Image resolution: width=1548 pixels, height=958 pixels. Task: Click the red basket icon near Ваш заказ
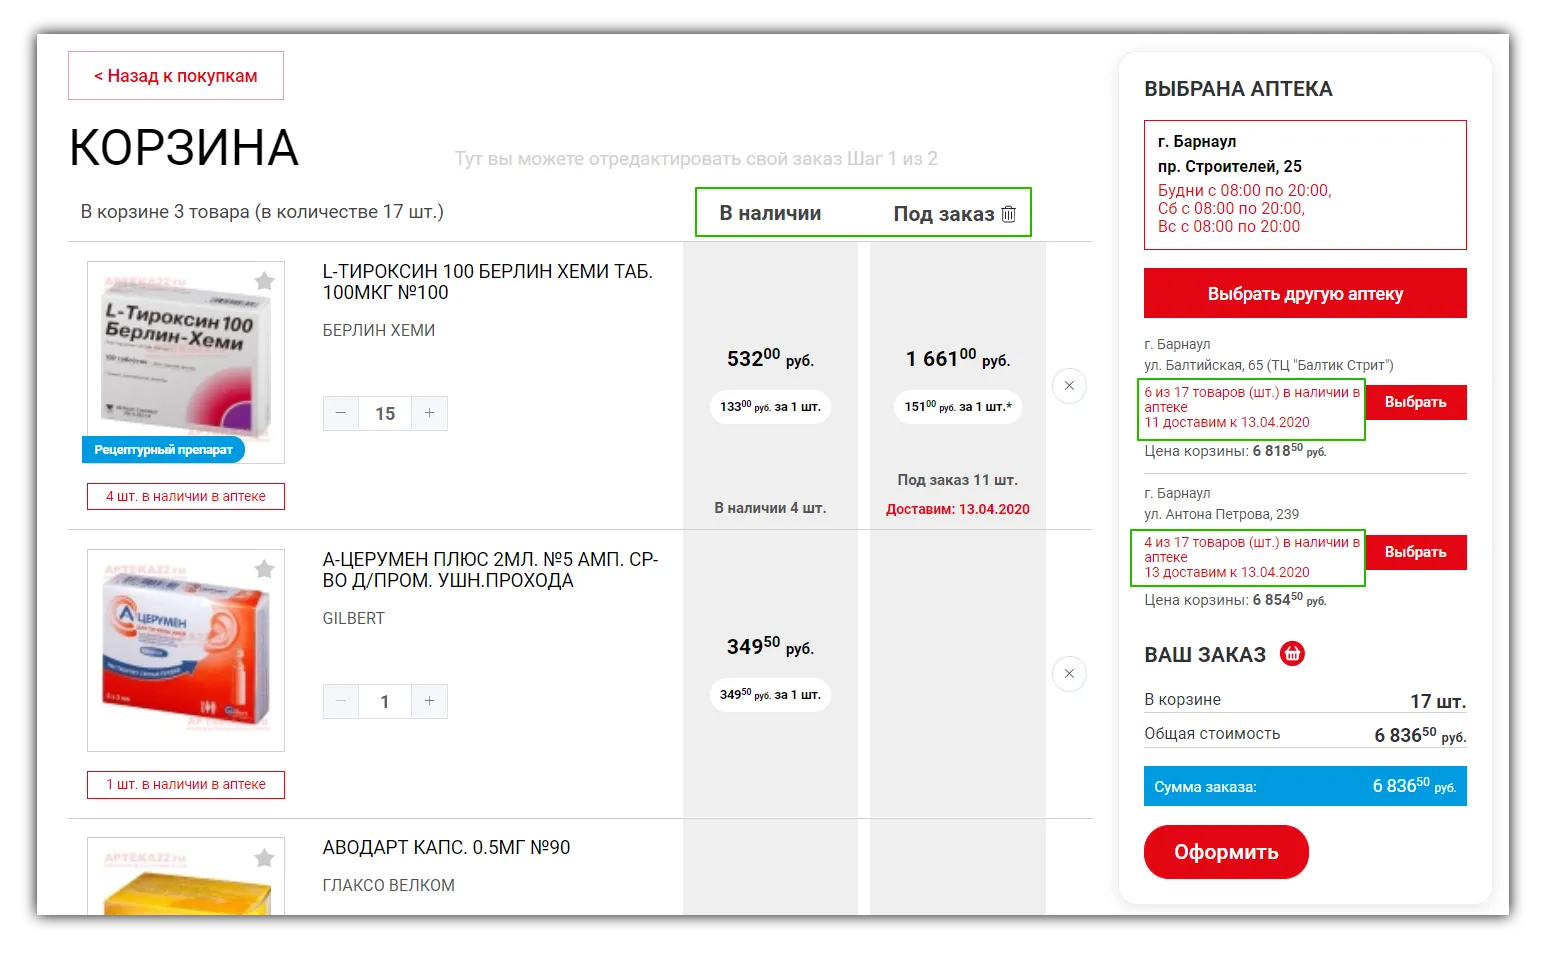coord(1292,654)
